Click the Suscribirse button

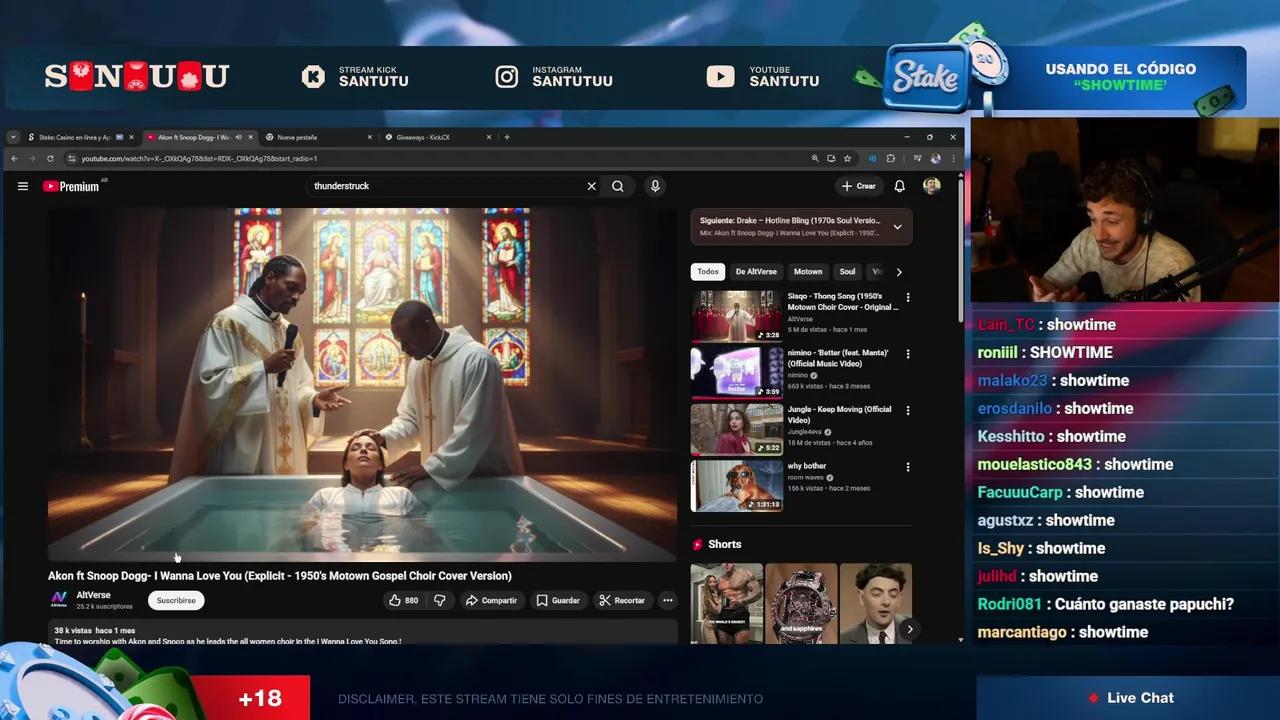176,600
